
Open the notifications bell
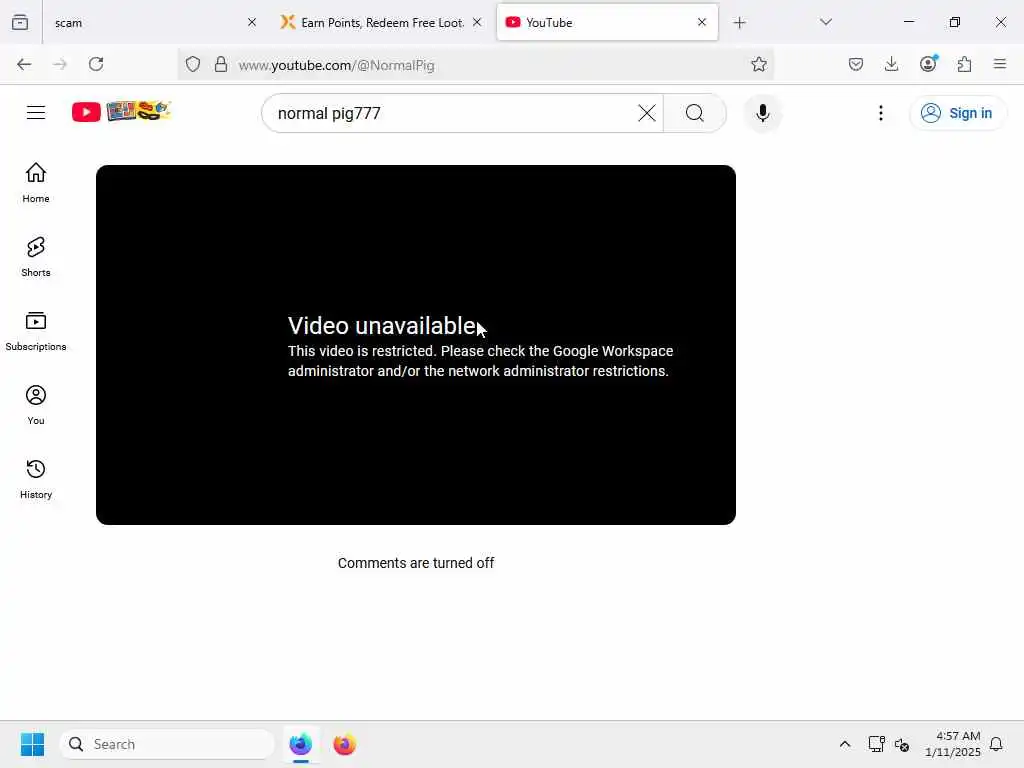click(996, 744)
